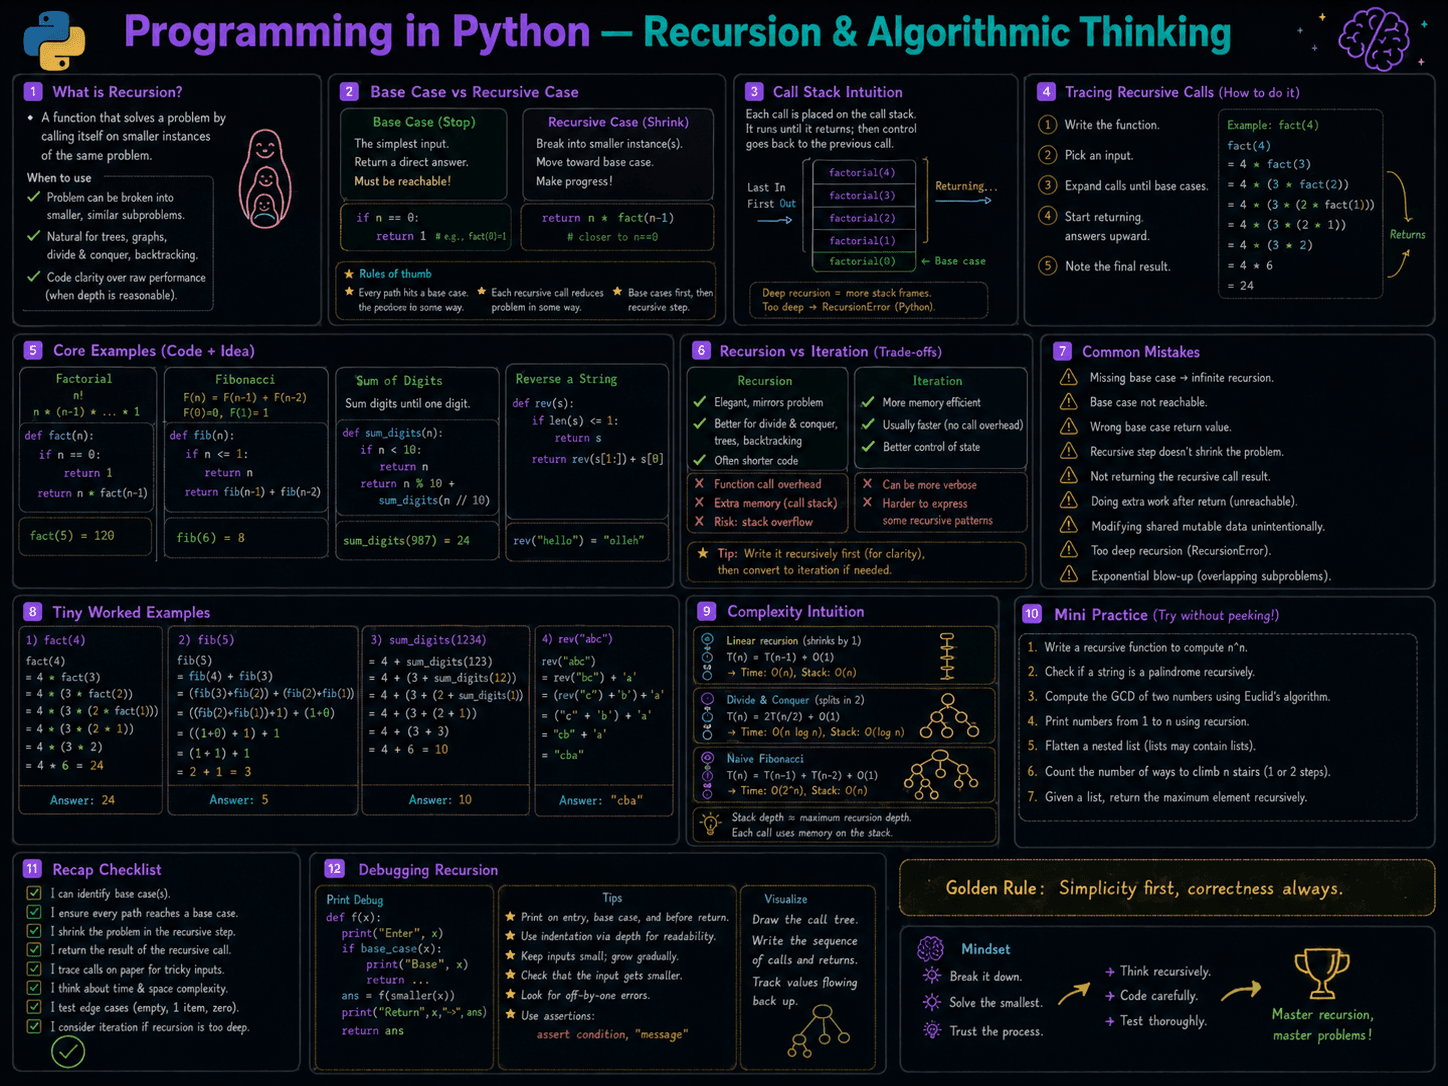Click the red X beside Harder to express
1448x1086 pixels.
coord(867,503)
